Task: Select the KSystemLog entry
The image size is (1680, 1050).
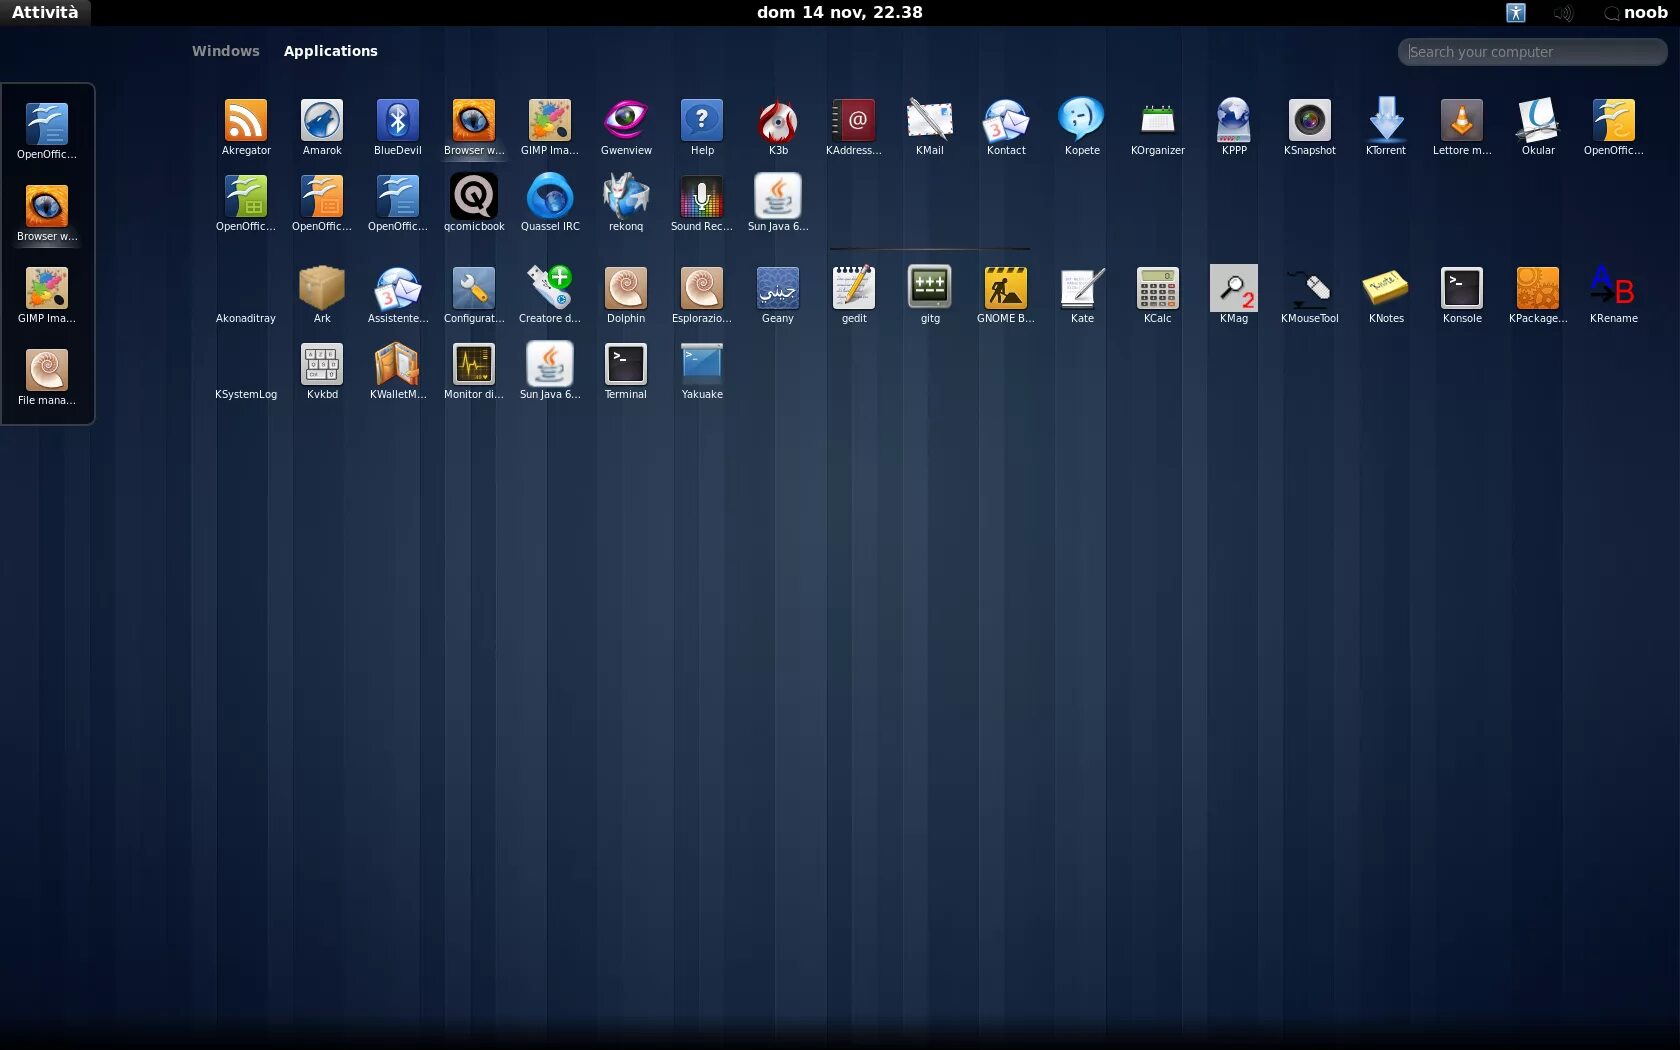Action: [246, 394]
